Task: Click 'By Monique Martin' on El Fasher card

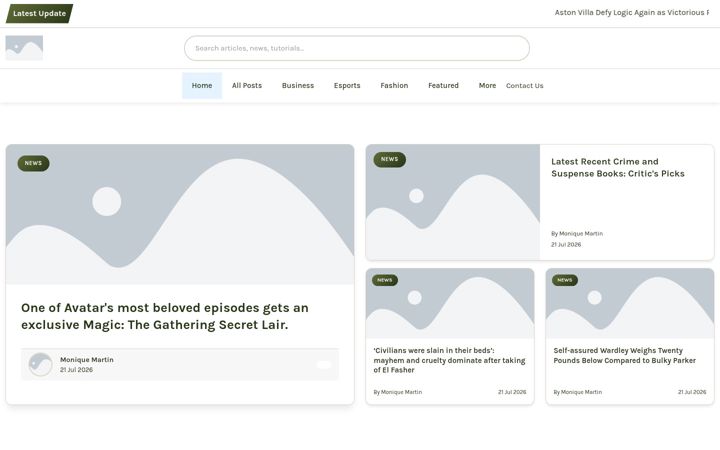Action: (398, 392)
